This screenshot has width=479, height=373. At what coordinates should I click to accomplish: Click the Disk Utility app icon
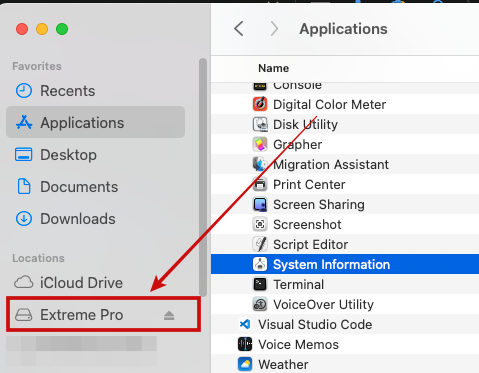pyautogui.click(x=260, y=124)
